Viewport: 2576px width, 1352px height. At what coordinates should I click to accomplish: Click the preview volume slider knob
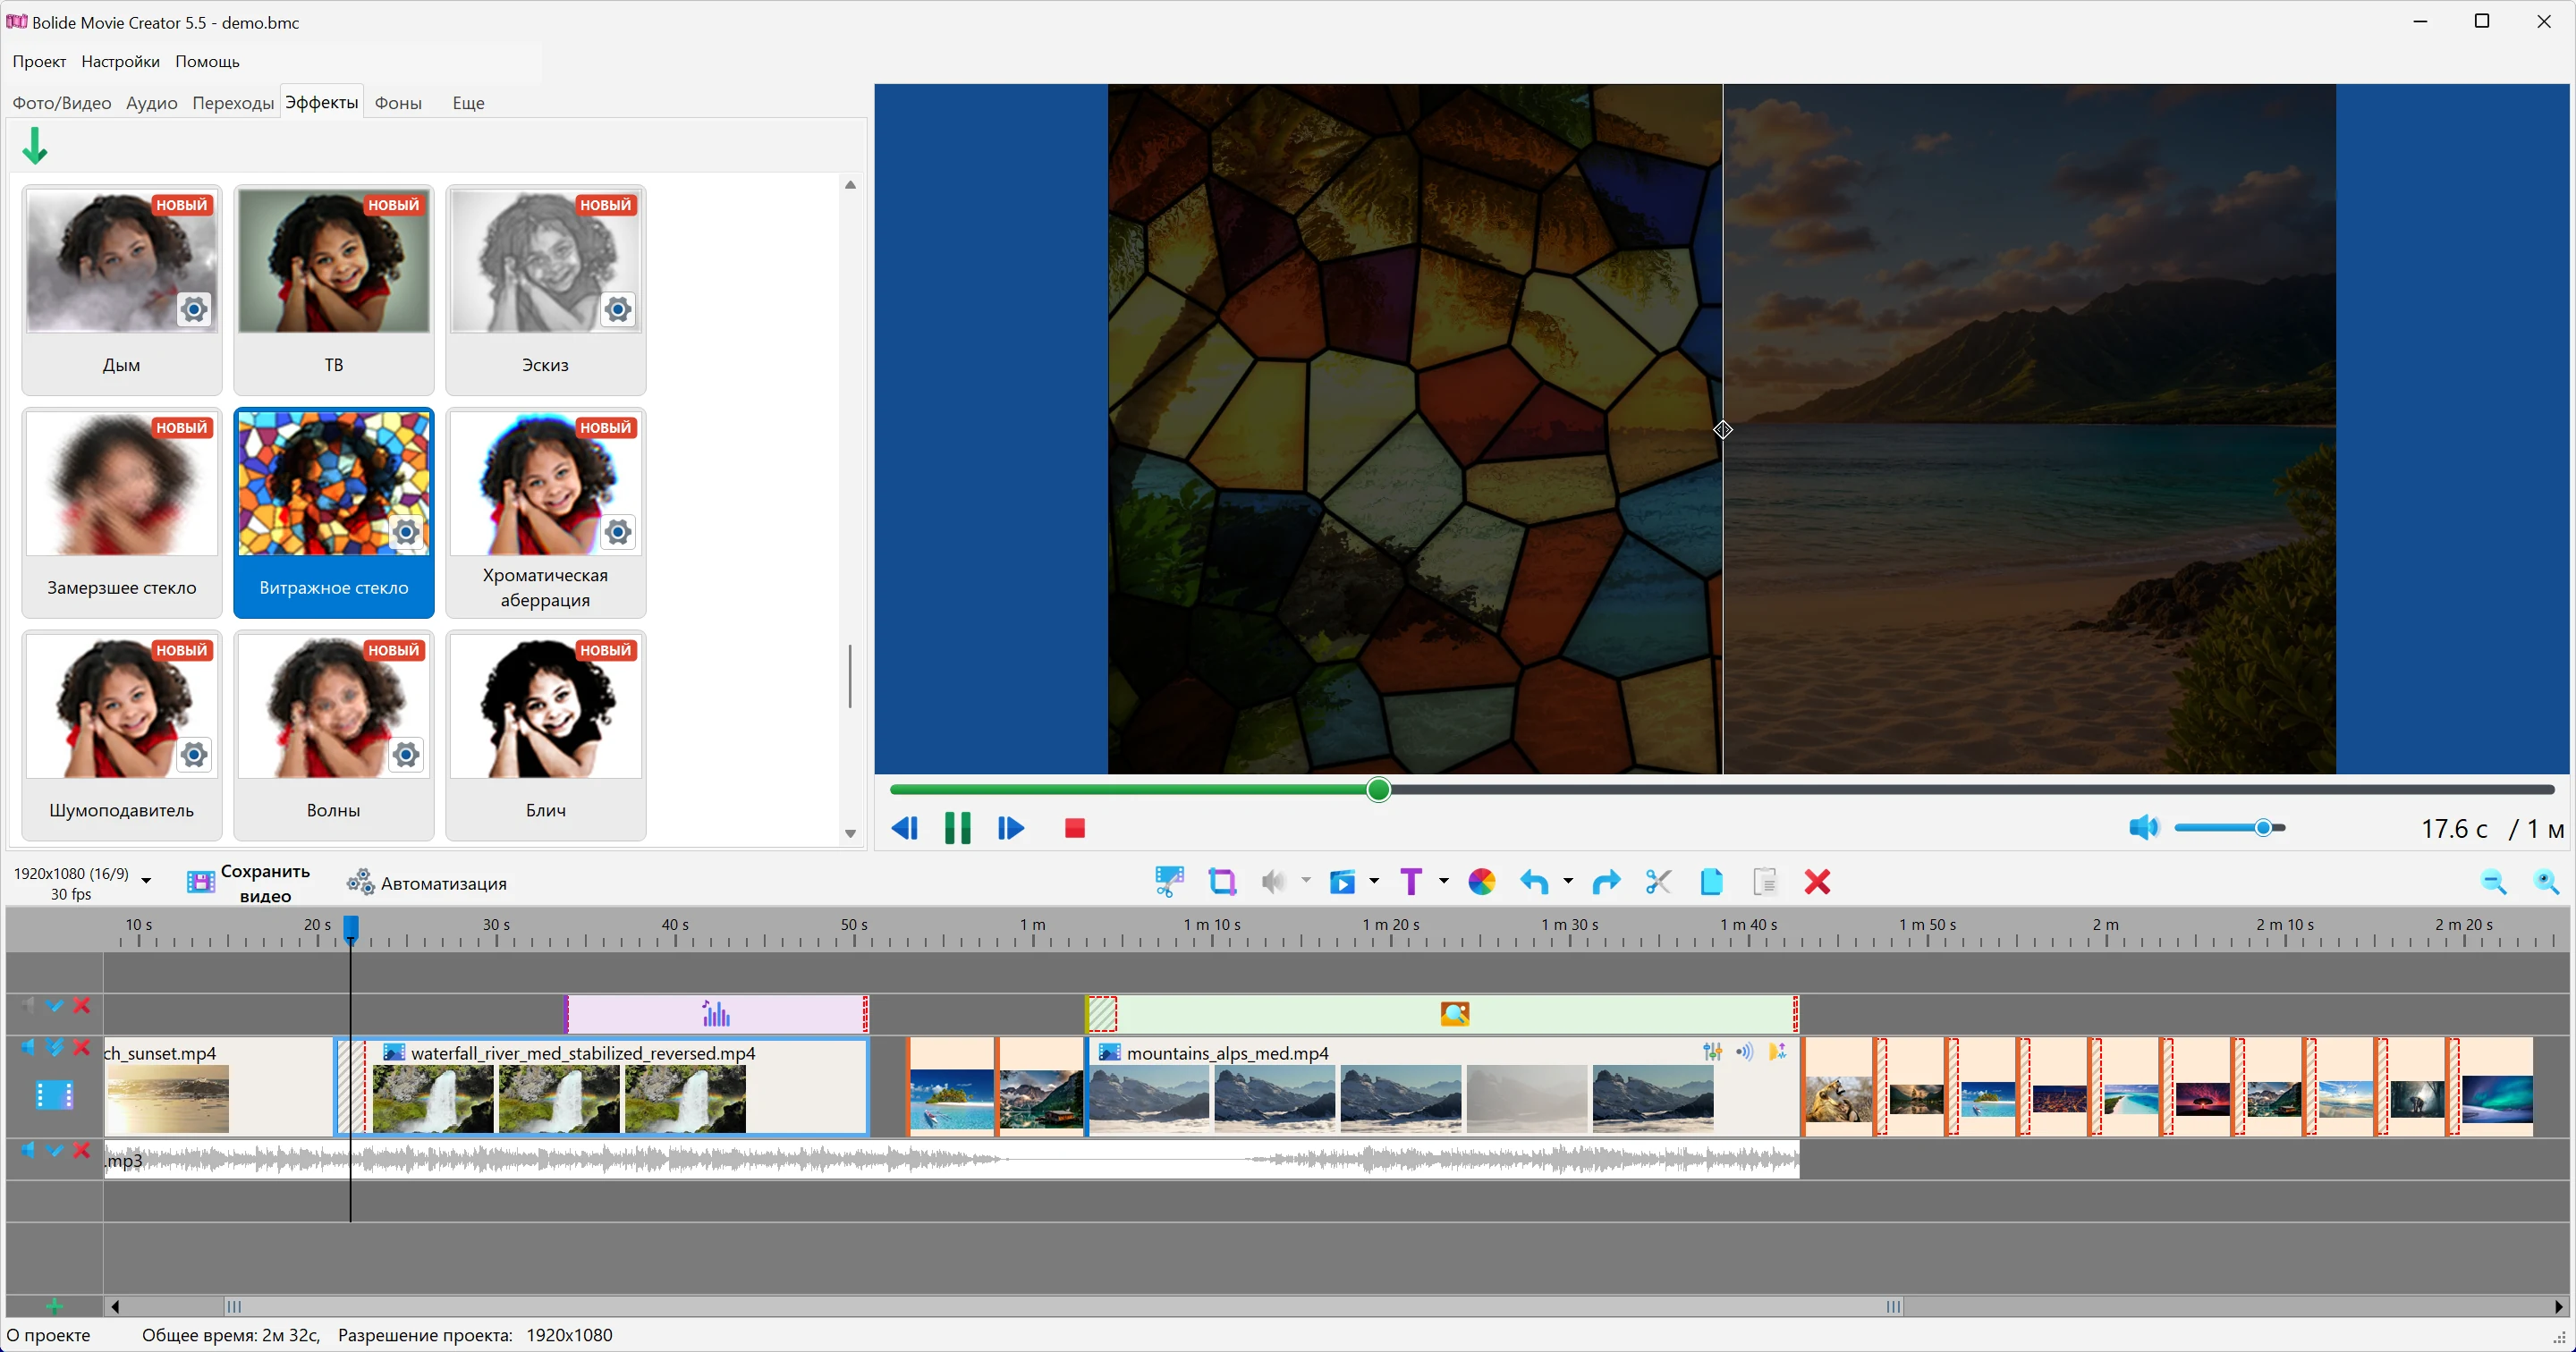coord(2263,827)
